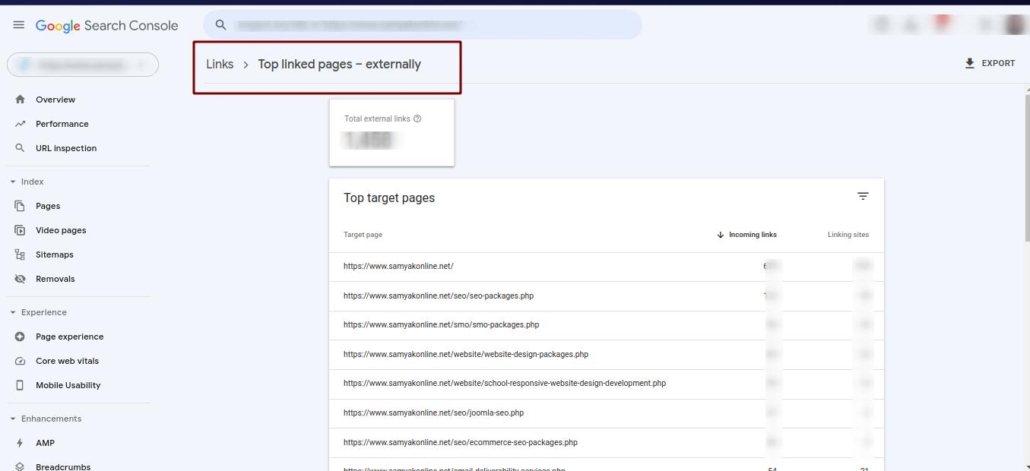Collapse the Enhancements section
Image resolution: width=1030 pixels, height=471 pixels.
[x=45, y=419]
